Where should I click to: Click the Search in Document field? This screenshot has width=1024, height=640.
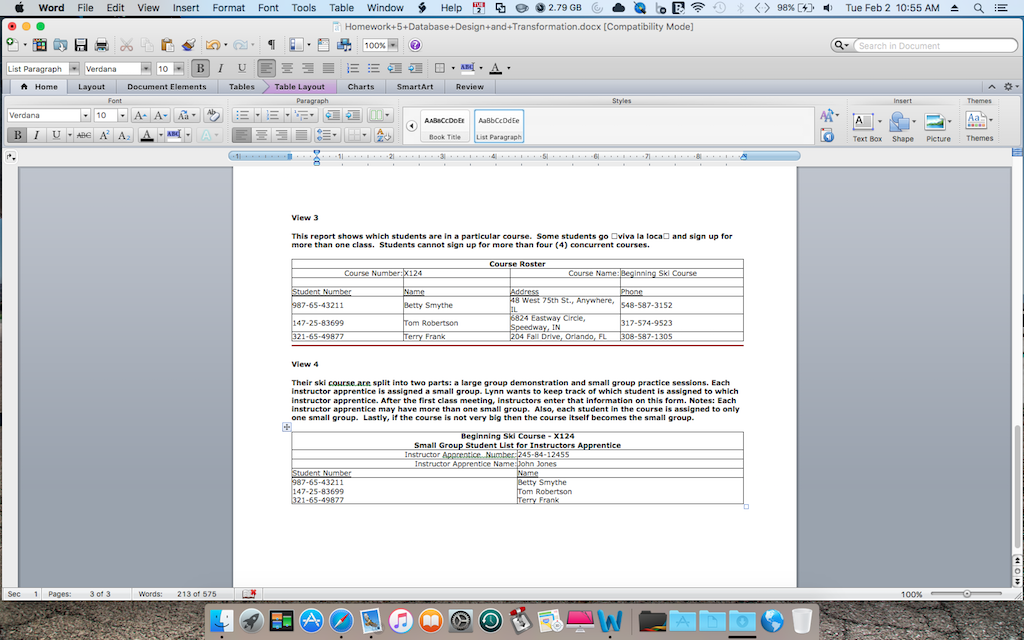point(934,45)
